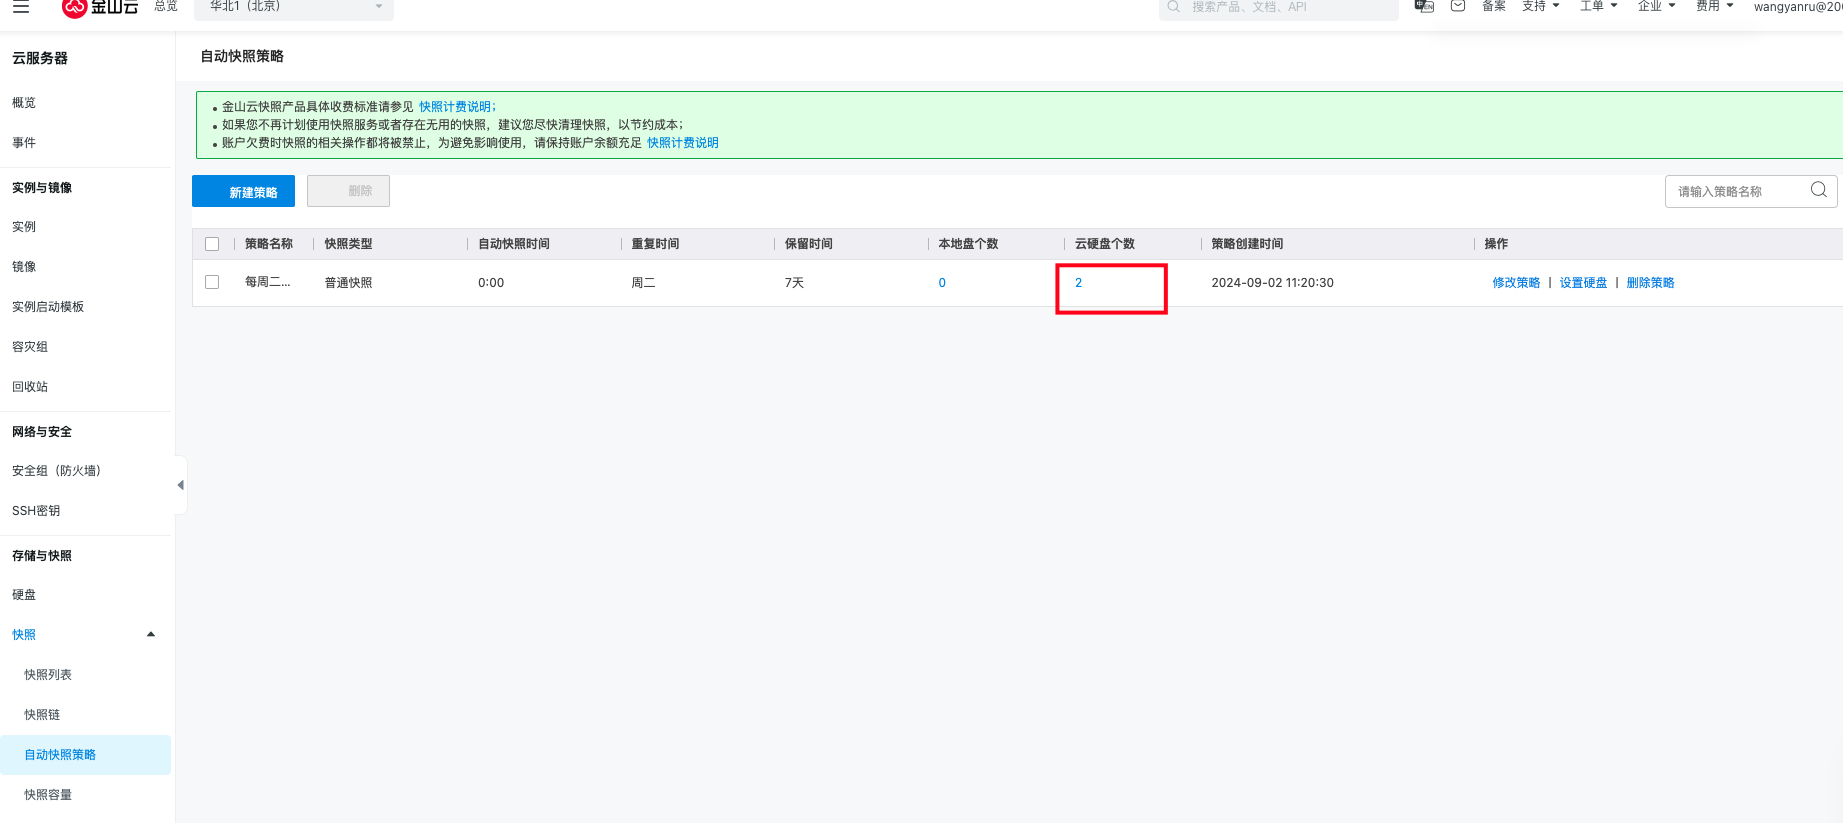Click the 设置硬盘 link

point(1583,283)
